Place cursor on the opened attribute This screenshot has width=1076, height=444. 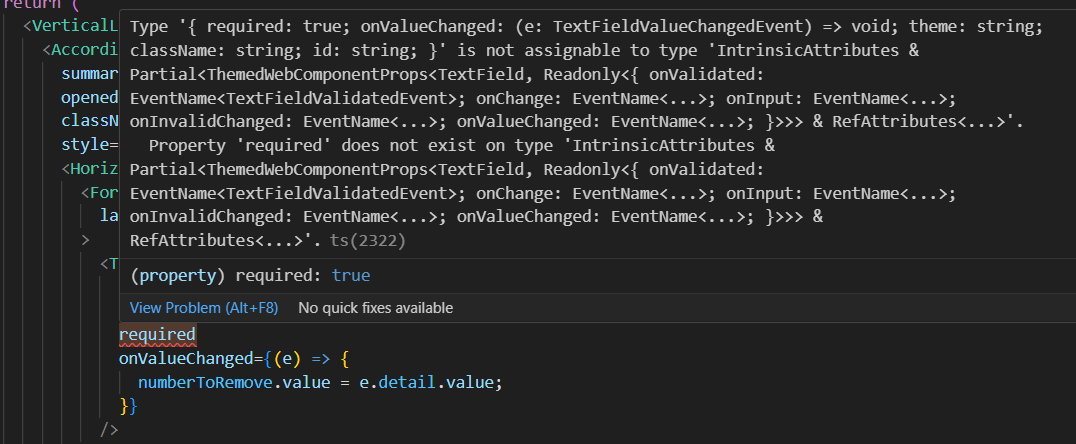(x=90, y=98)
